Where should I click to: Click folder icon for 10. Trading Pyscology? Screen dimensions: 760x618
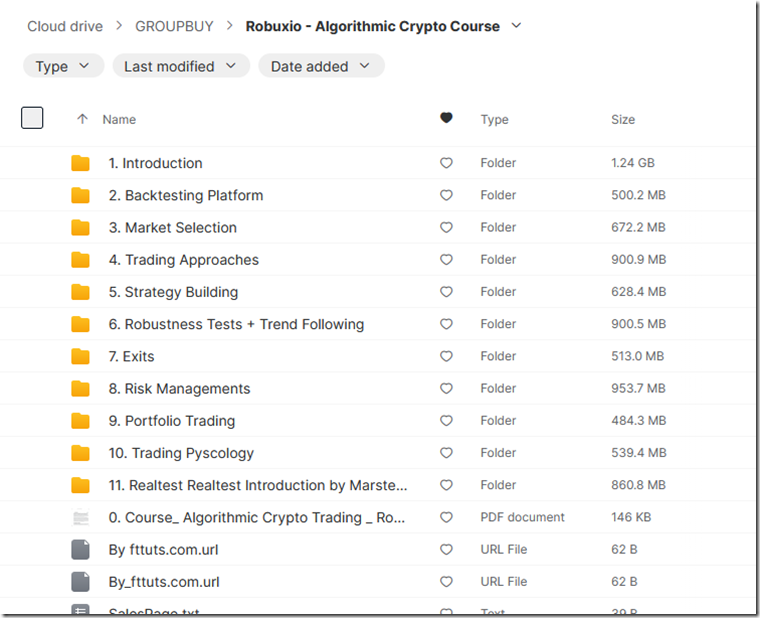tap(80, 453)
